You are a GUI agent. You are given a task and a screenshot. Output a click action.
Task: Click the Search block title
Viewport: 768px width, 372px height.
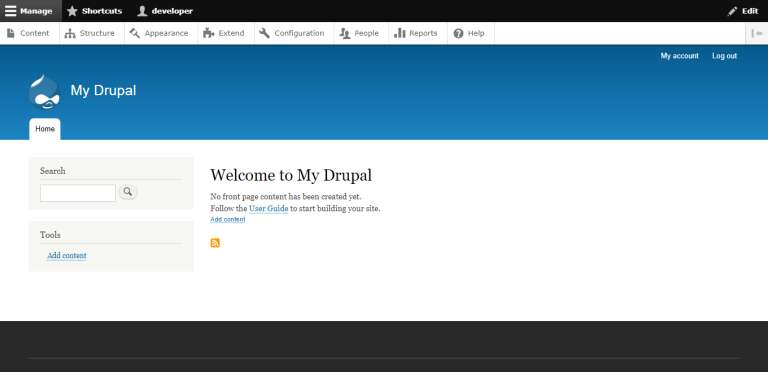[x=52, y=171]
